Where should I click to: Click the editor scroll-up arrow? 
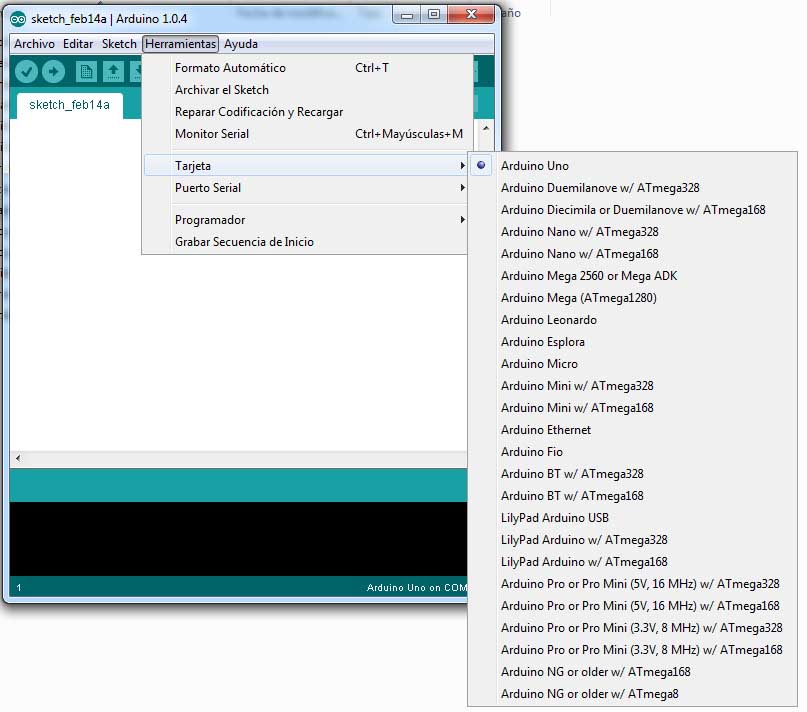(x=486, y=128)
